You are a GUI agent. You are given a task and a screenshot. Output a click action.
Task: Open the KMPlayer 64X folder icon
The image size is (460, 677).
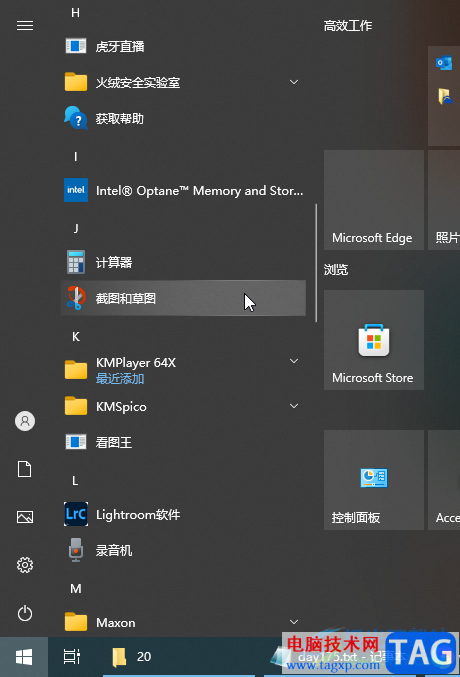[x=76, y=370]
